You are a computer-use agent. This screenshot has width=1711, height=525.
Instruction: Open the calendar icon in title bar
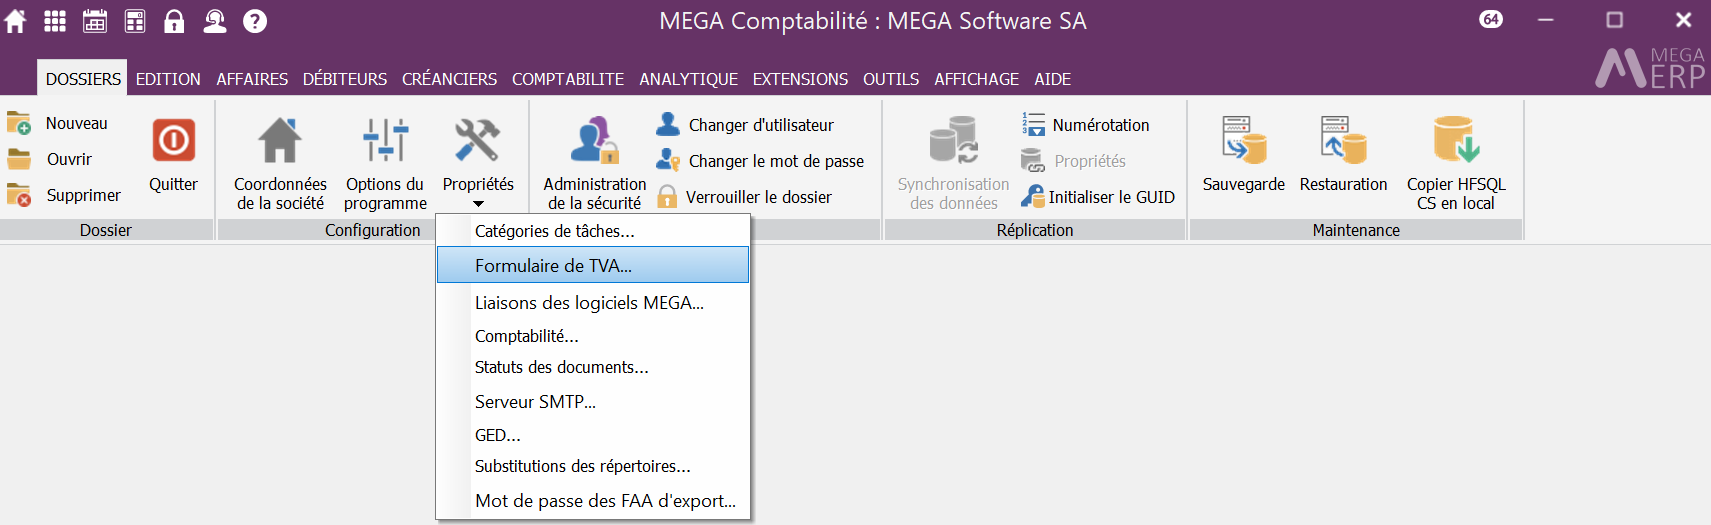[x=95, y=21]
